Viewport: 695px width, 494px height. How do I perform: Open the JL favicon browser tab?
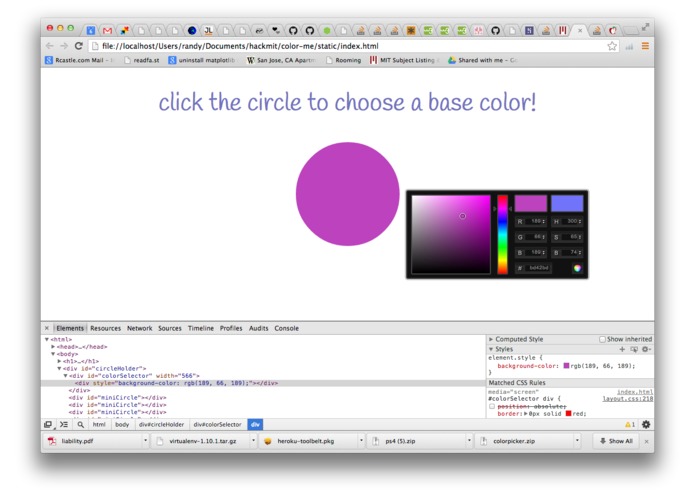point(208,30)
